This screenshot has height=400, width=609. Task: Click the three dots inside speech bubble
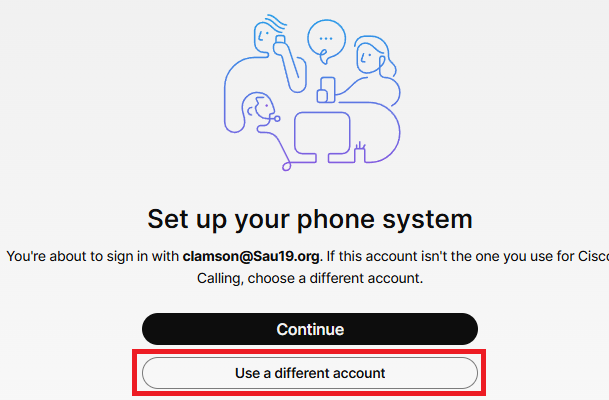click(325, 38)
